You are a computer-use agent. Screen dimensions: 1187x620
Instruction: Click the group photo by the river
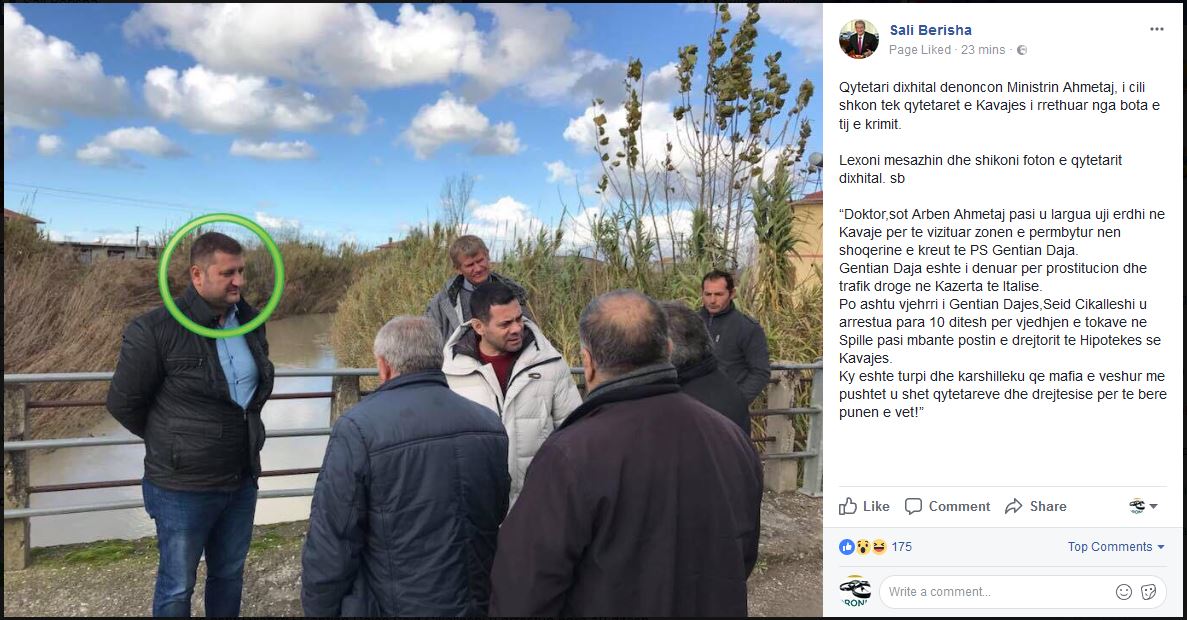point(413,310)
